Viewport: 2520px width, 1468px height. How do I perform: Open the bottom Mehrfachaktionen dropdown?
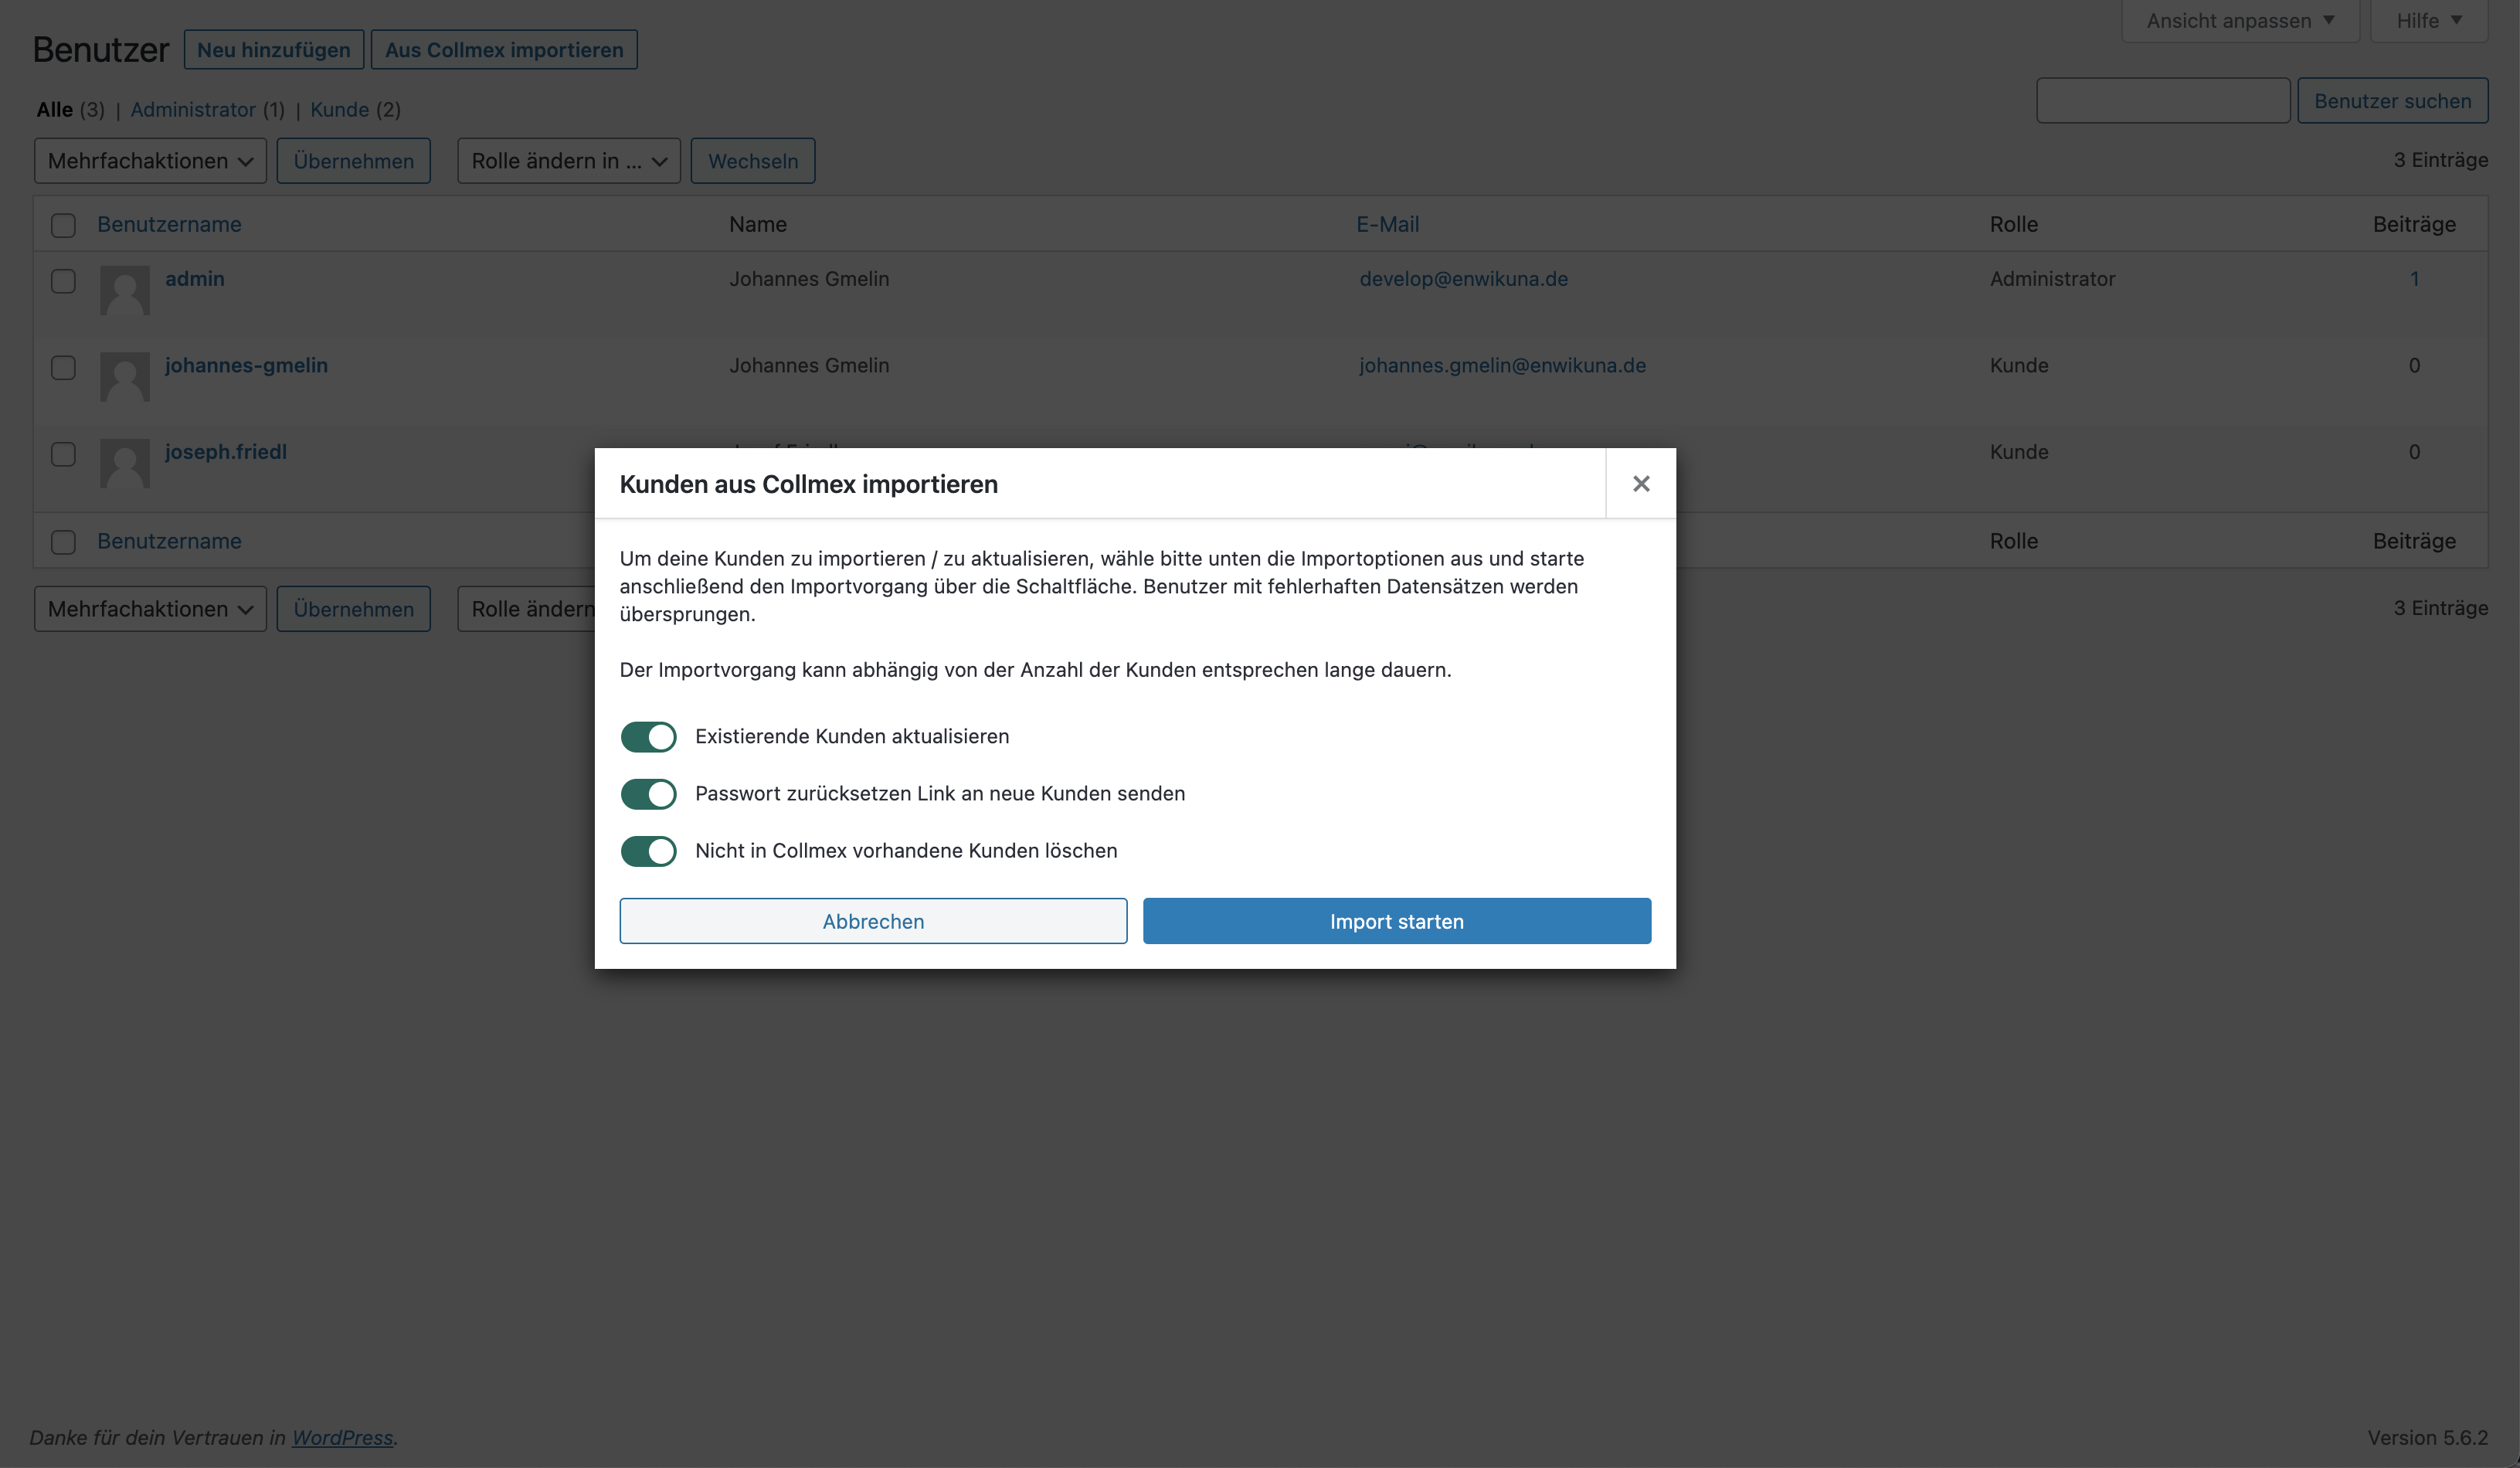point(150,609)
